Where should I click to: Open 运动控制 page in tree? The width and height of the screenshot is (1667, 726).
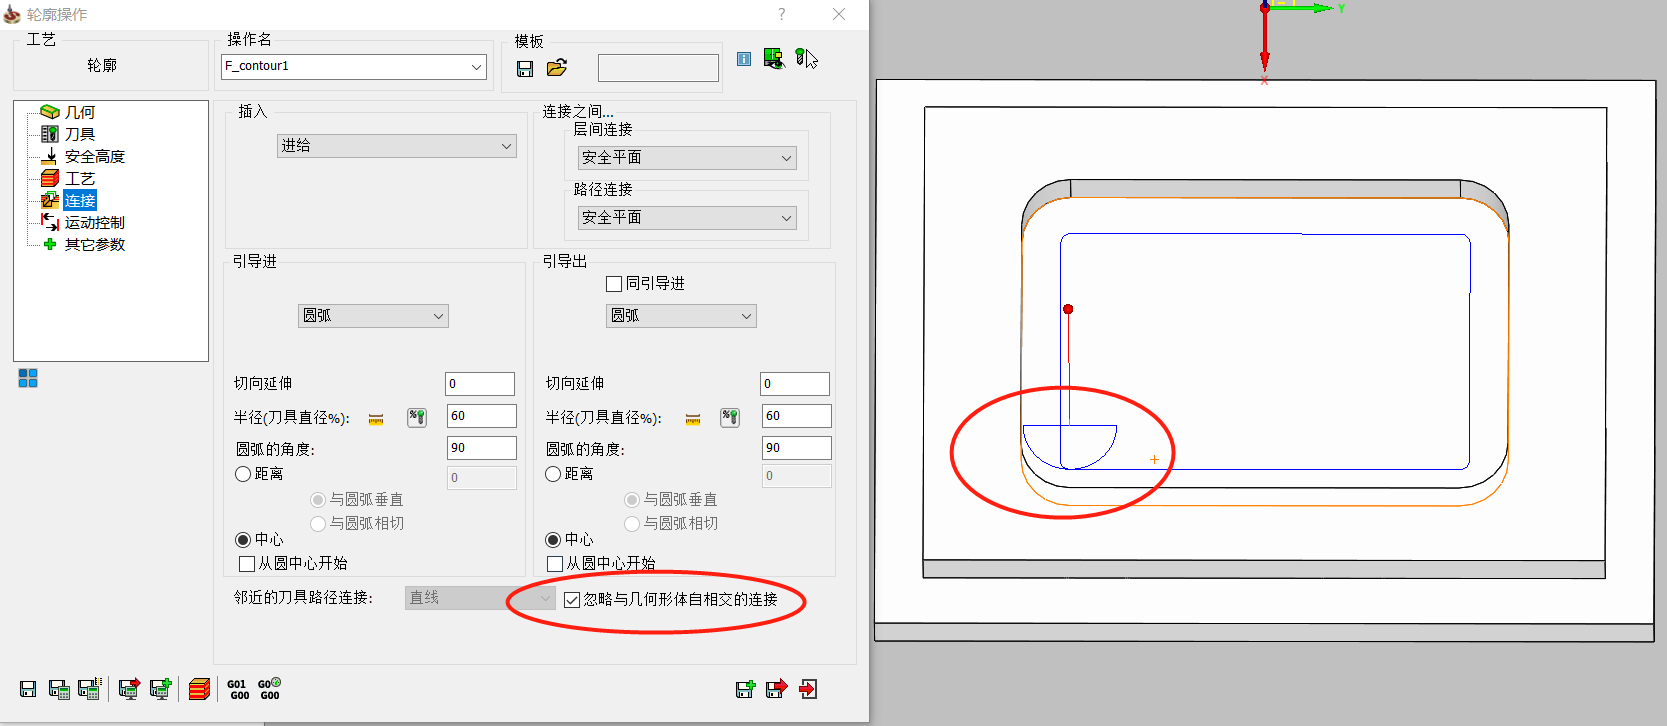[94, 222]
